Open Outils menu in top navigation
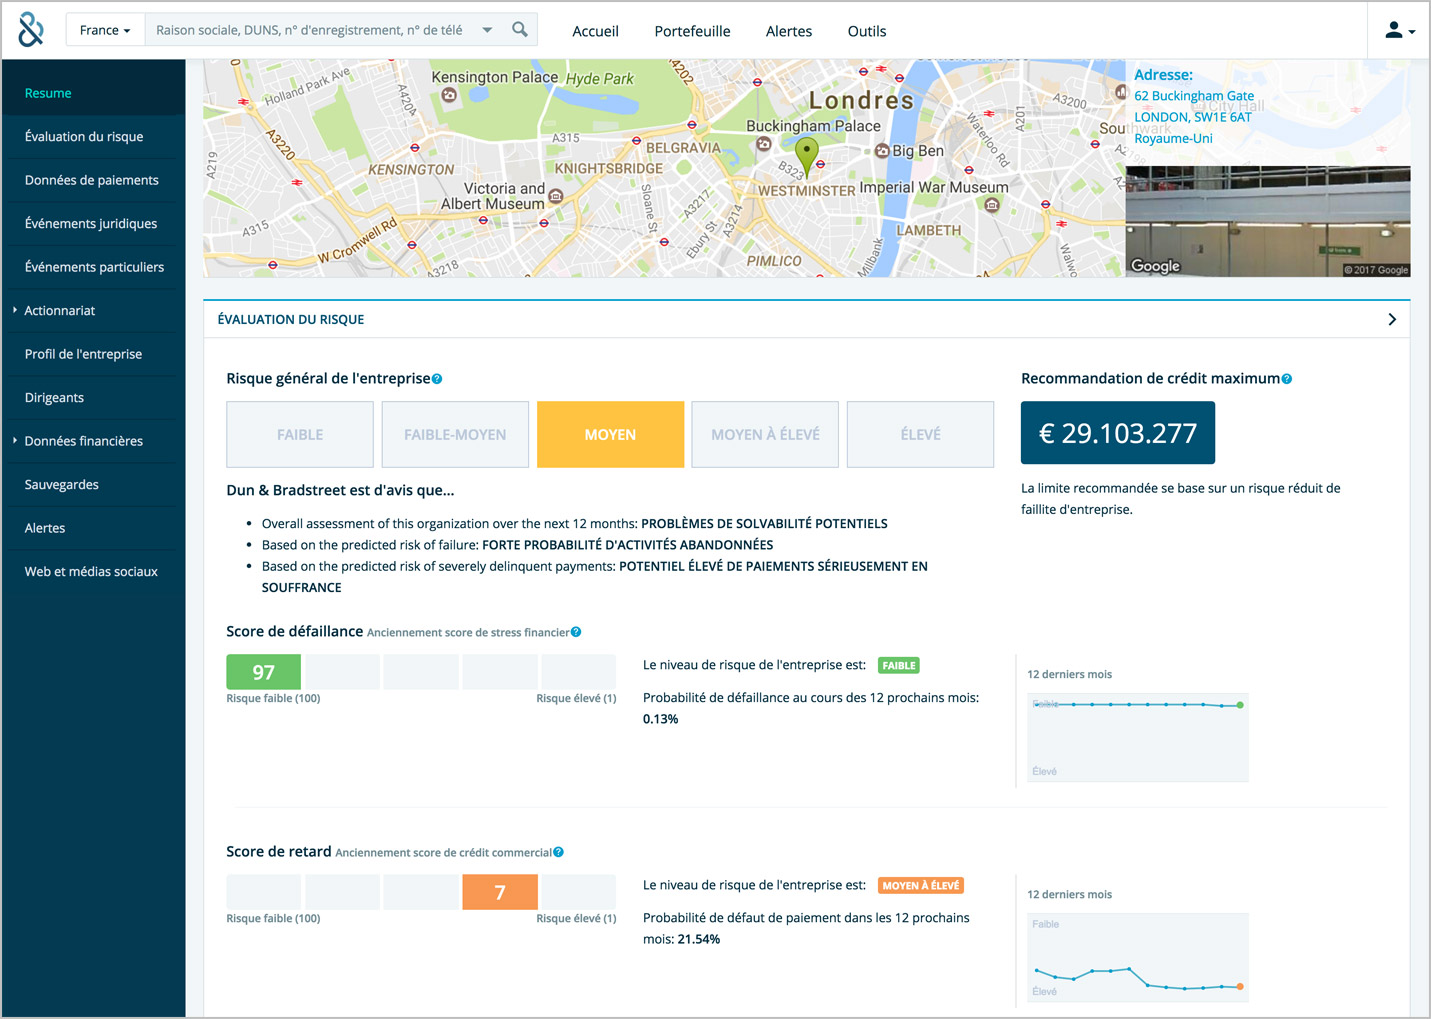 (x=867, y=31)
